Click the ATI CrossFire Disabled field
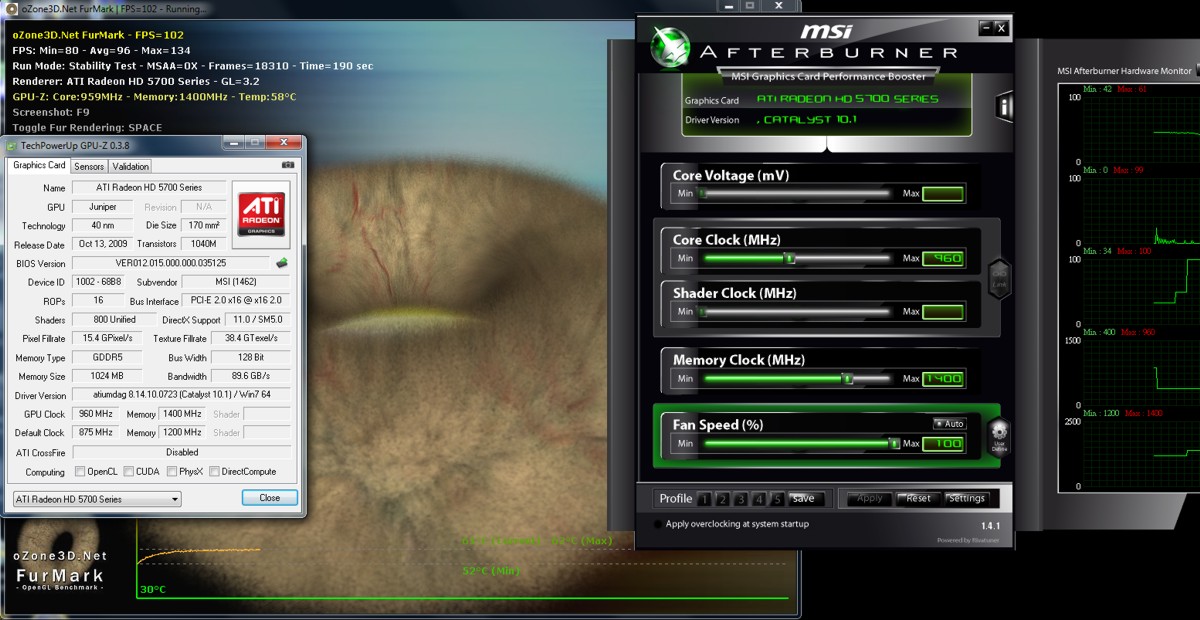This screenshot has height=620, width=1200. (x=181, y=452)
